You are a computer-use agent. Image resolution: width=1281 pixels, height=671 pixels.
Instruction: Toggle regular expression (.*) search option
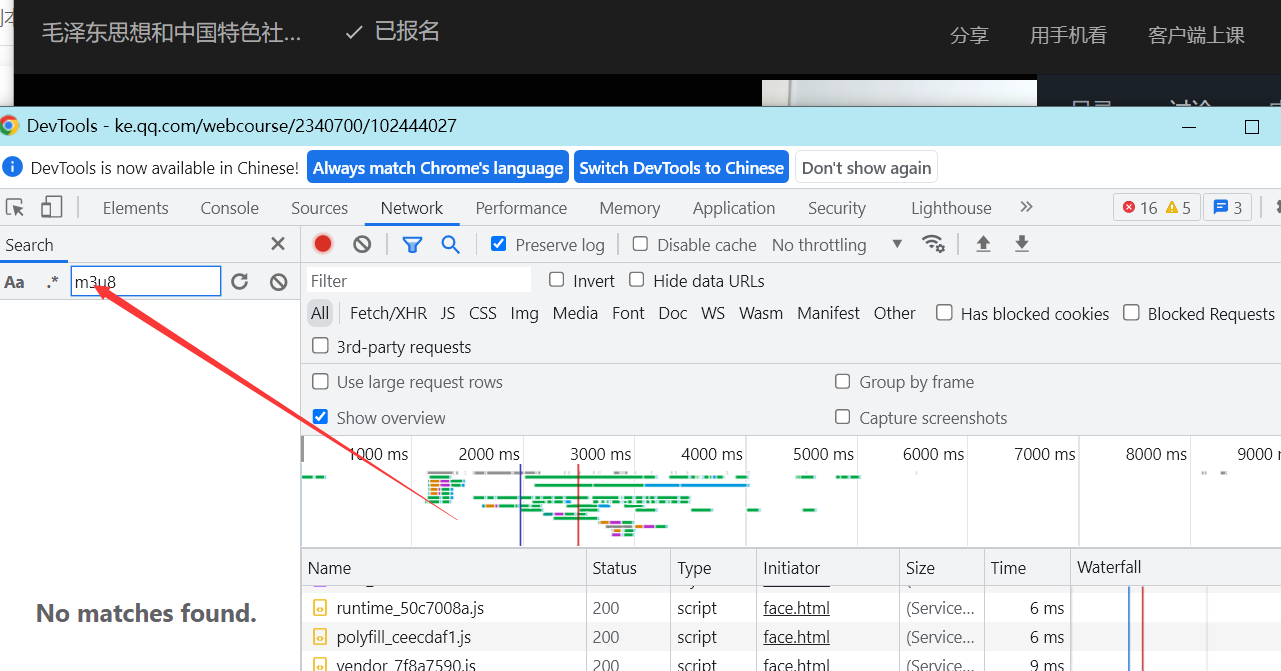pyautogui.click(x=52, y=282)
